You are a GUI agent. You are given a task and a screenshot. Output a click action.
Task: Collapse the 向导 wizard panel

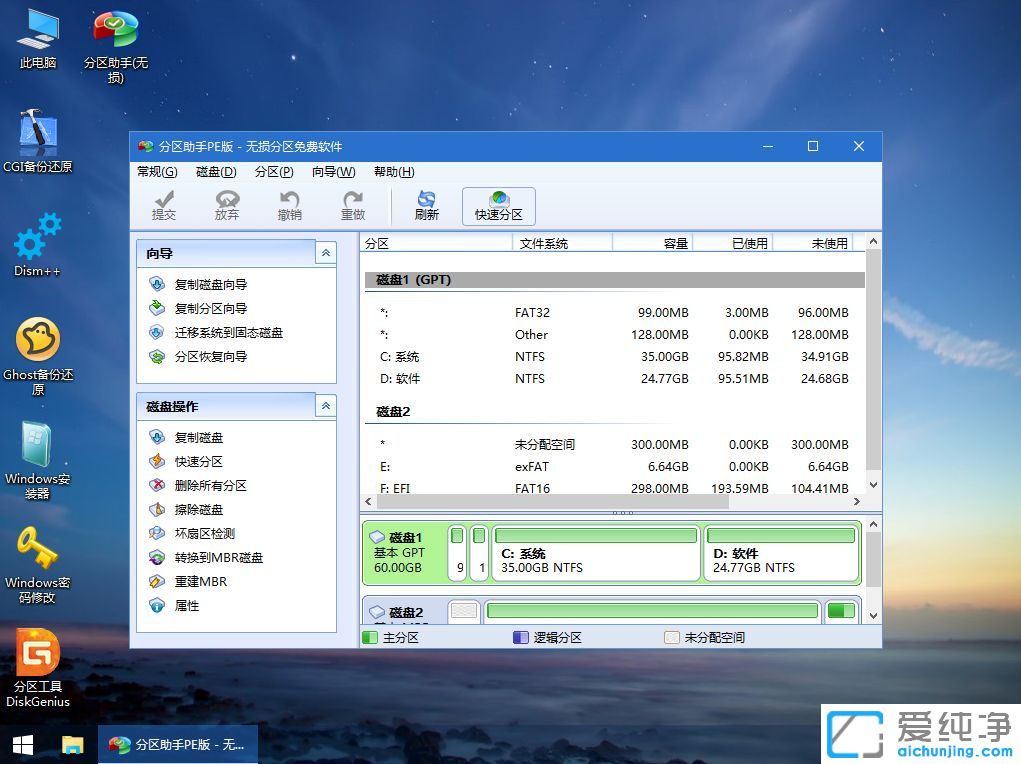click(x=325, y=253)
